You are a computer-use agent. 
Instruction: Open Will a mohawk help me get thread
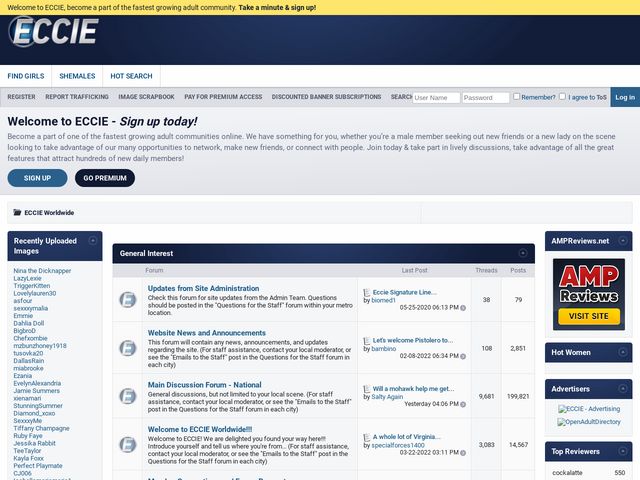pyautogui.click(x=413, y=389)
